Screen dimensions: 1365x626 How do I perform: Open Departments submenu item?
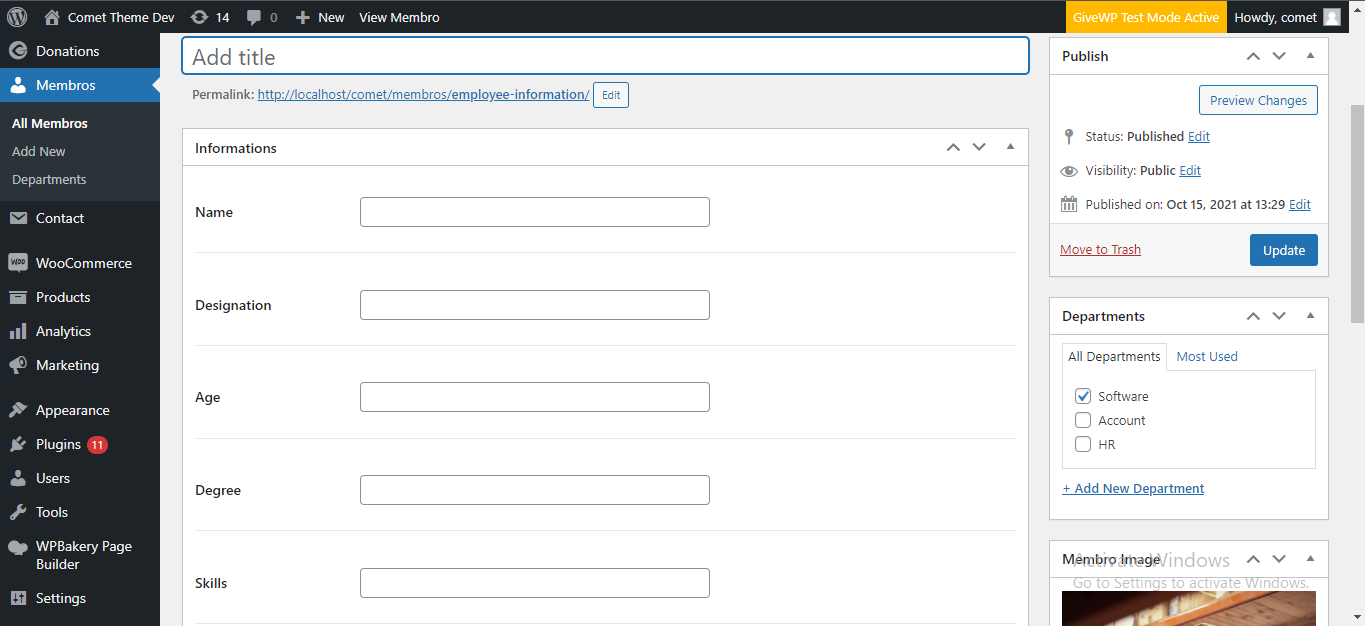click(x=49, y=179)
